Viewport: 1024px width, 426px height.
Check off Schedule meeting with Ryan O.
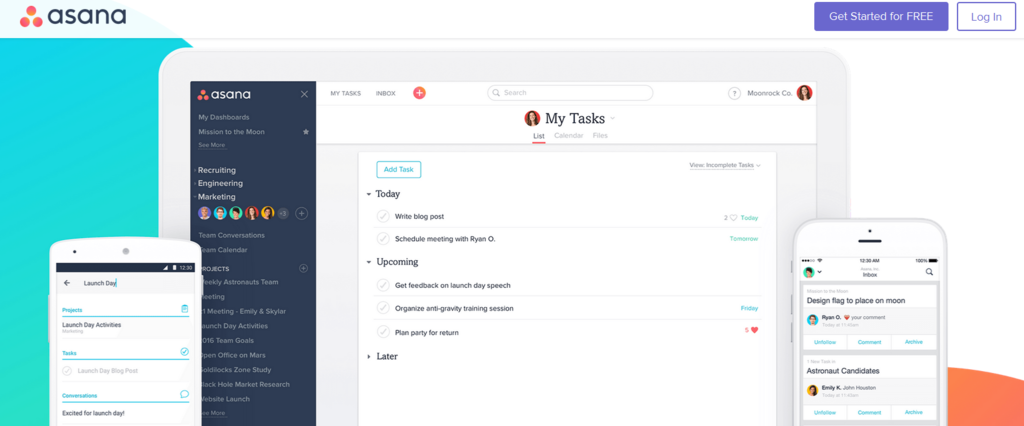pos(383,238)
